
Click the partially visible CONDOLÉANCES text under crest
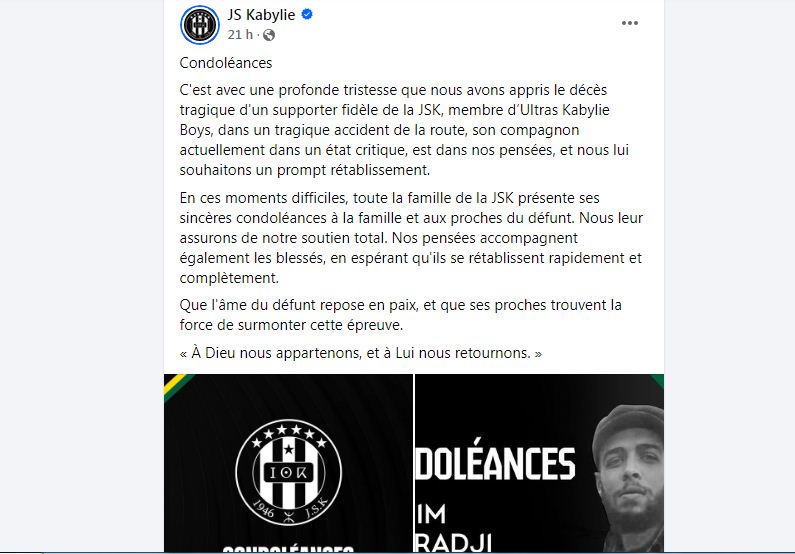click(x=288, y=549)
